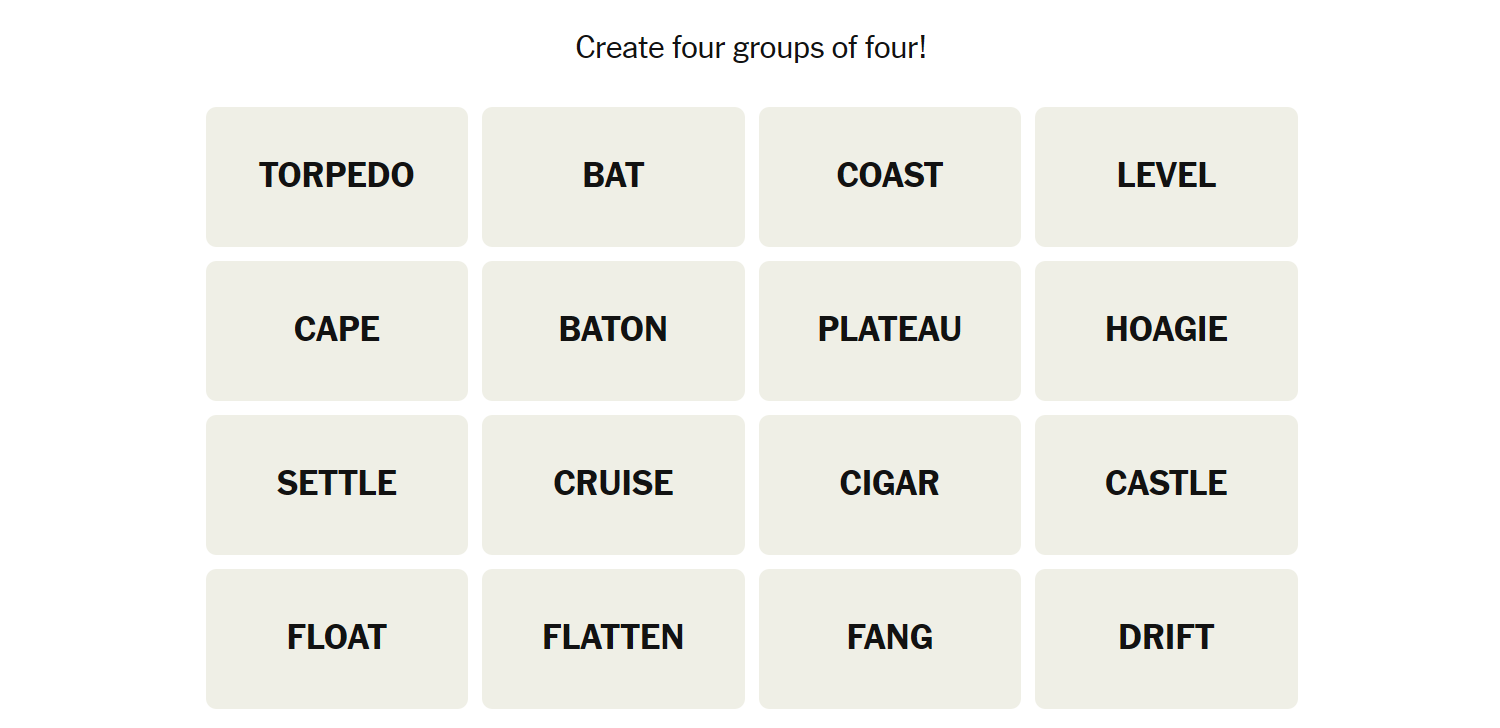The image size is (1500, 728).
Task: Select the LEVEL tile
Action: pos(1166,176)
